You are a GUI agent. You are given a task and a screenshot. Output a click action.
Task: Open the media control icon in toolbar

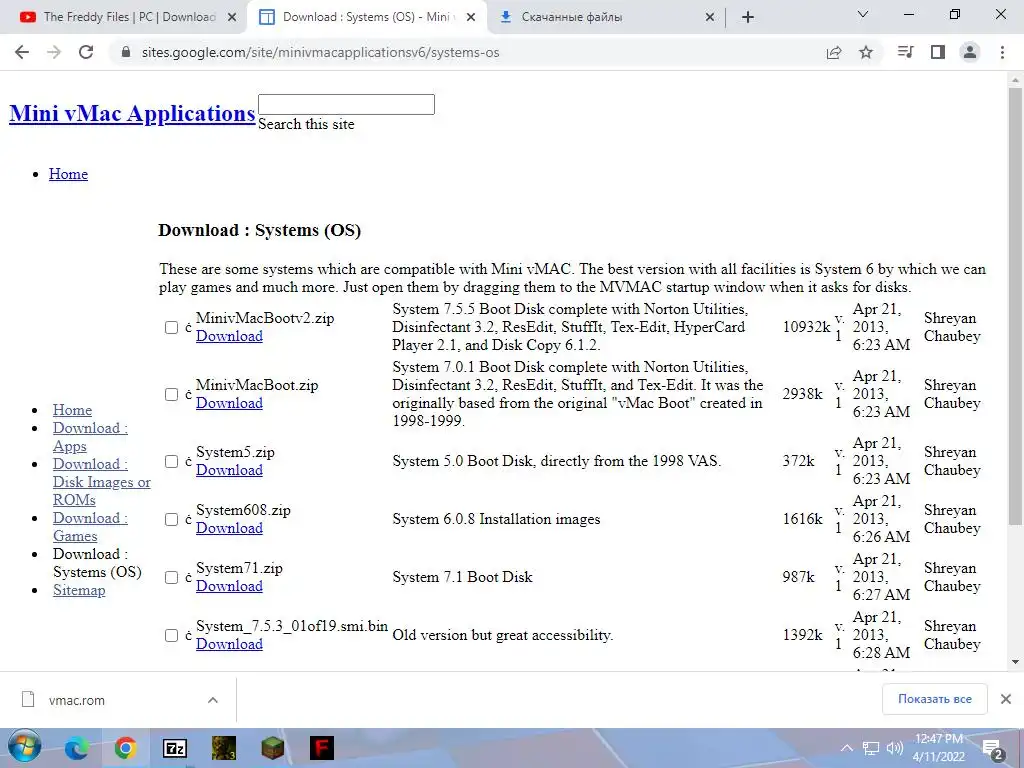click(905, 52)
